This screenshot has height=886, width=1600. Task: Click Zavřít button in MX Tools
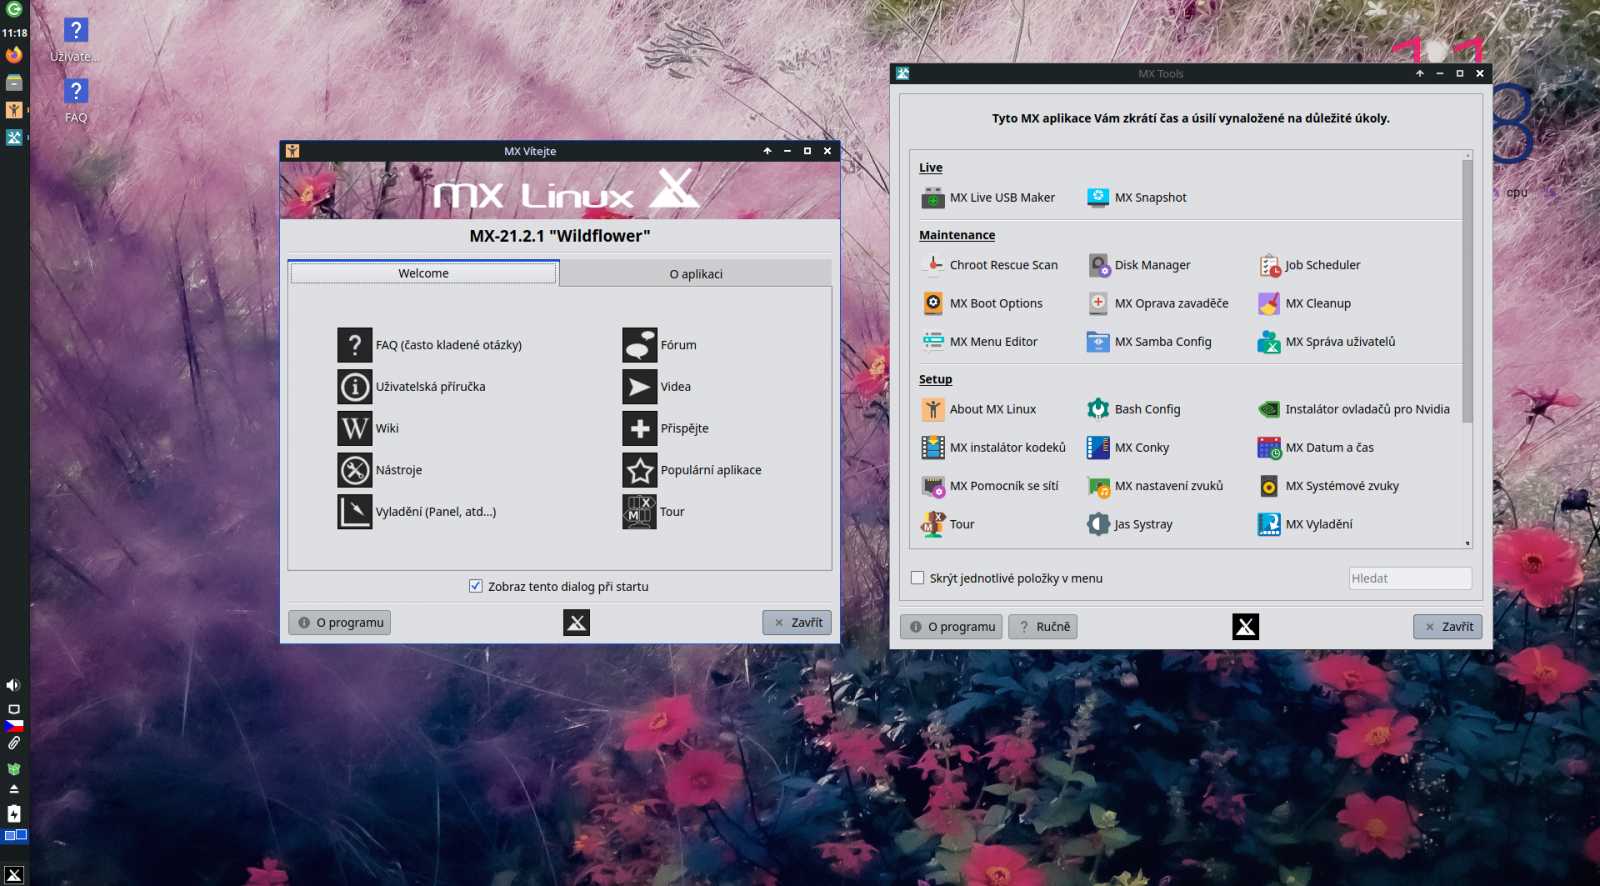point(1448,627)
